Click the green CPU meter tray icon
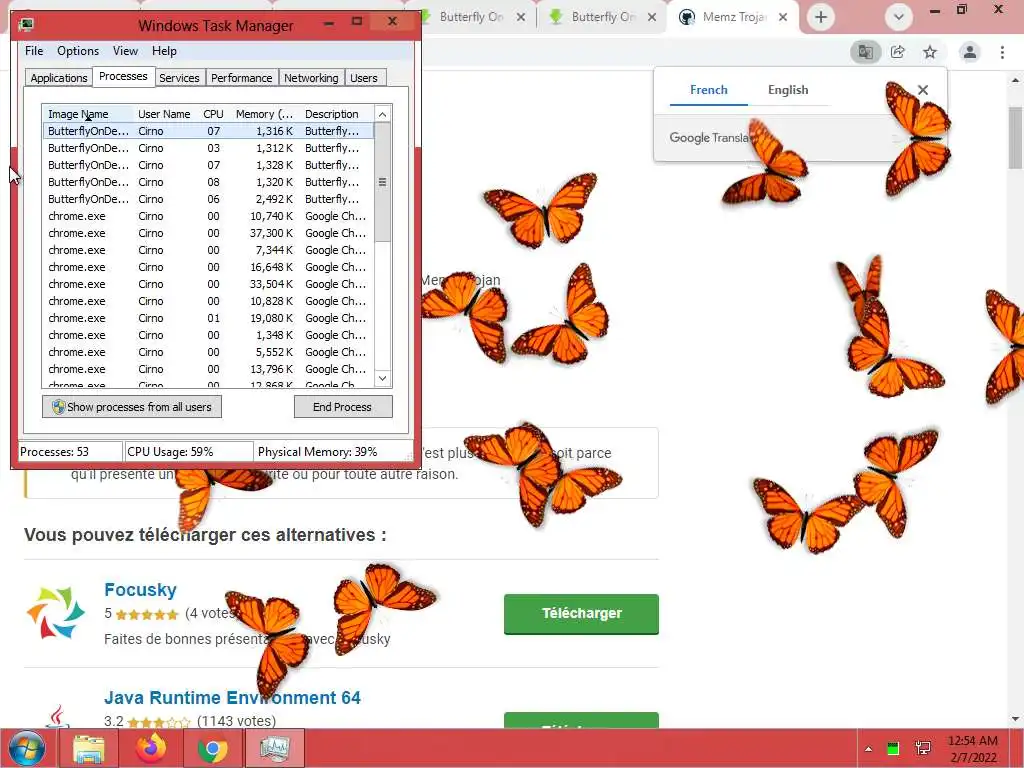 tap(893, 748)
